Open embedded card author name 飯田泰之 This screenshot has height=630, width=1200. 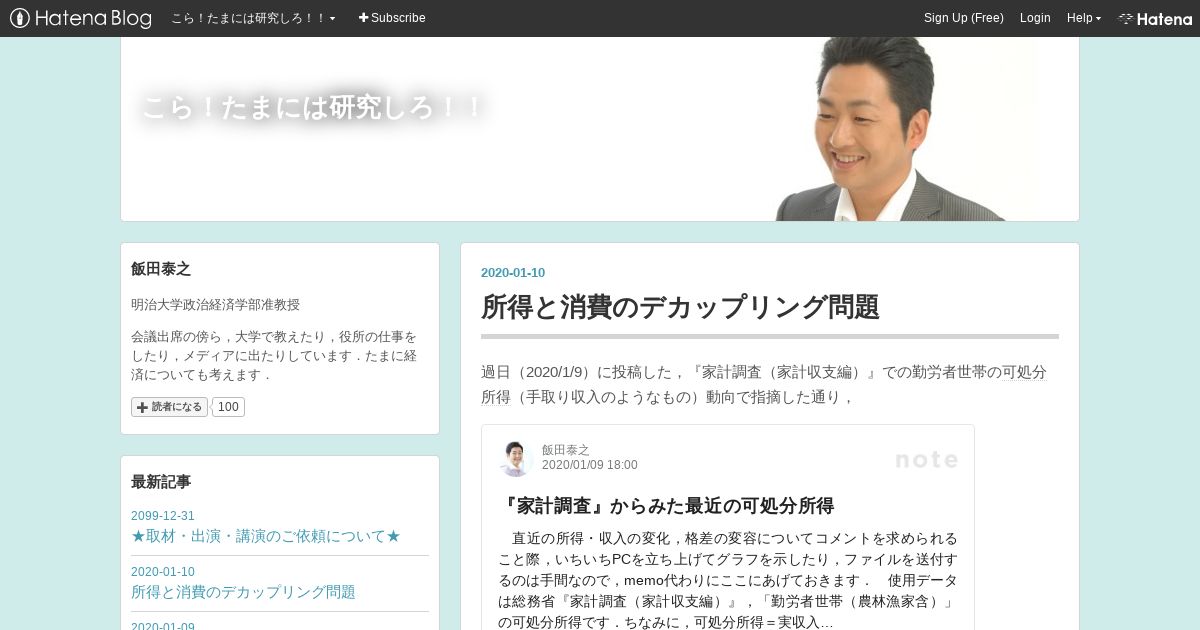(566, 450)
